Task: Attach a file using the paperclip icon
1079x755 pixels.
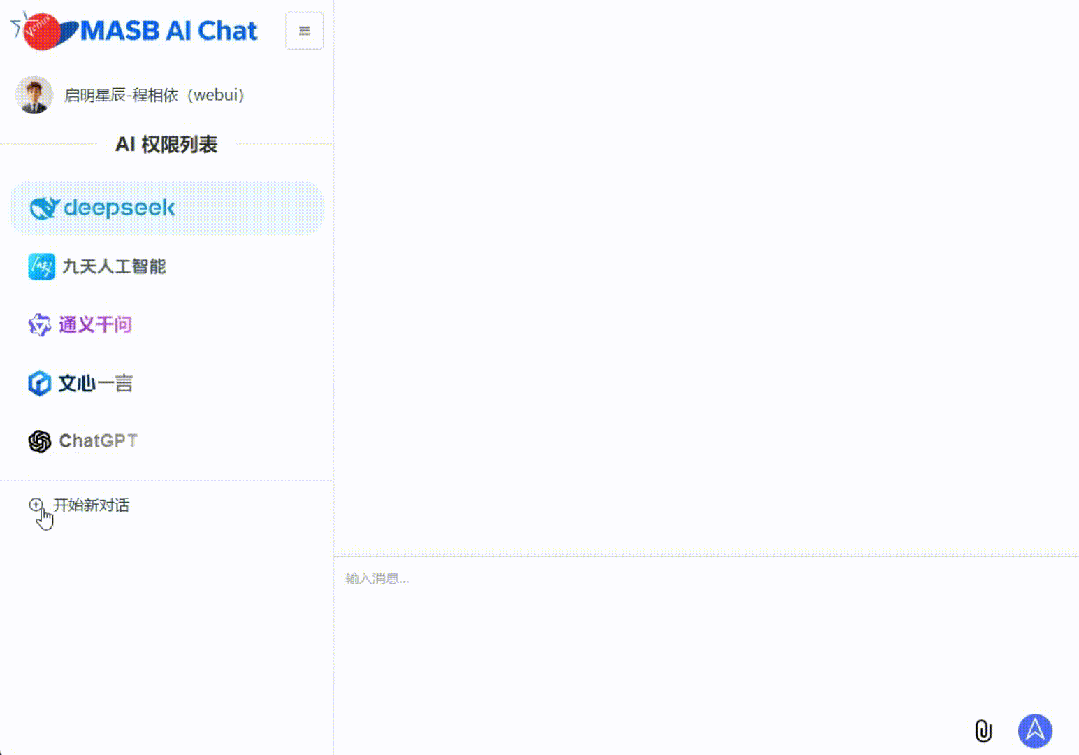Action: tap(985, 731)
